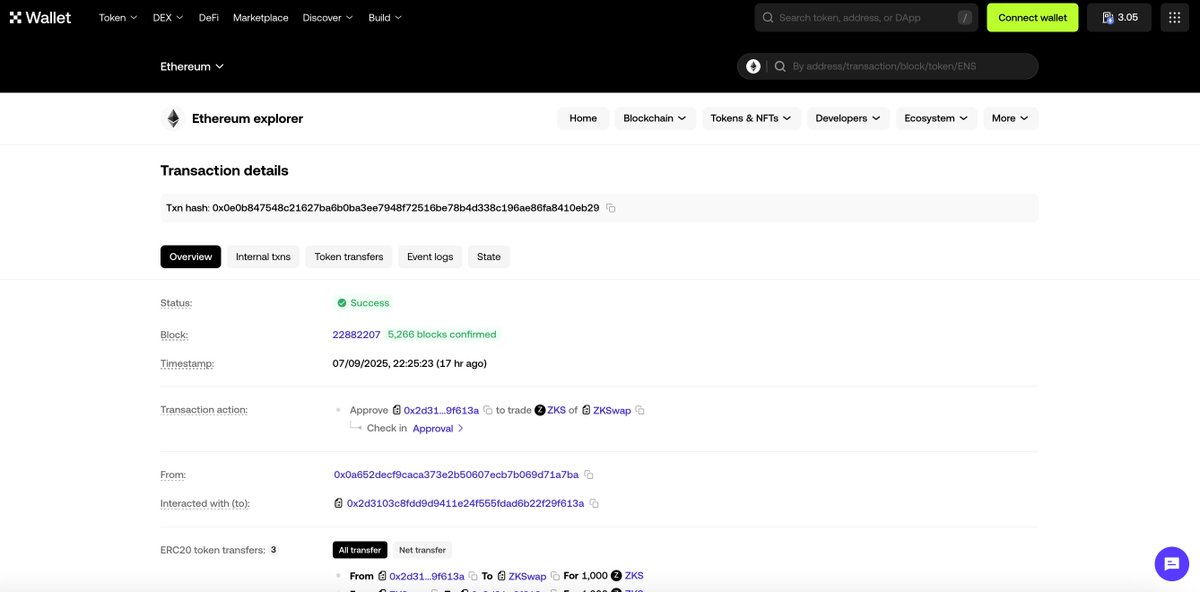This screenshot has height=592, width=1200.
Task: Switch to the Token transfers tab
Action: click(x=349, y=257)
